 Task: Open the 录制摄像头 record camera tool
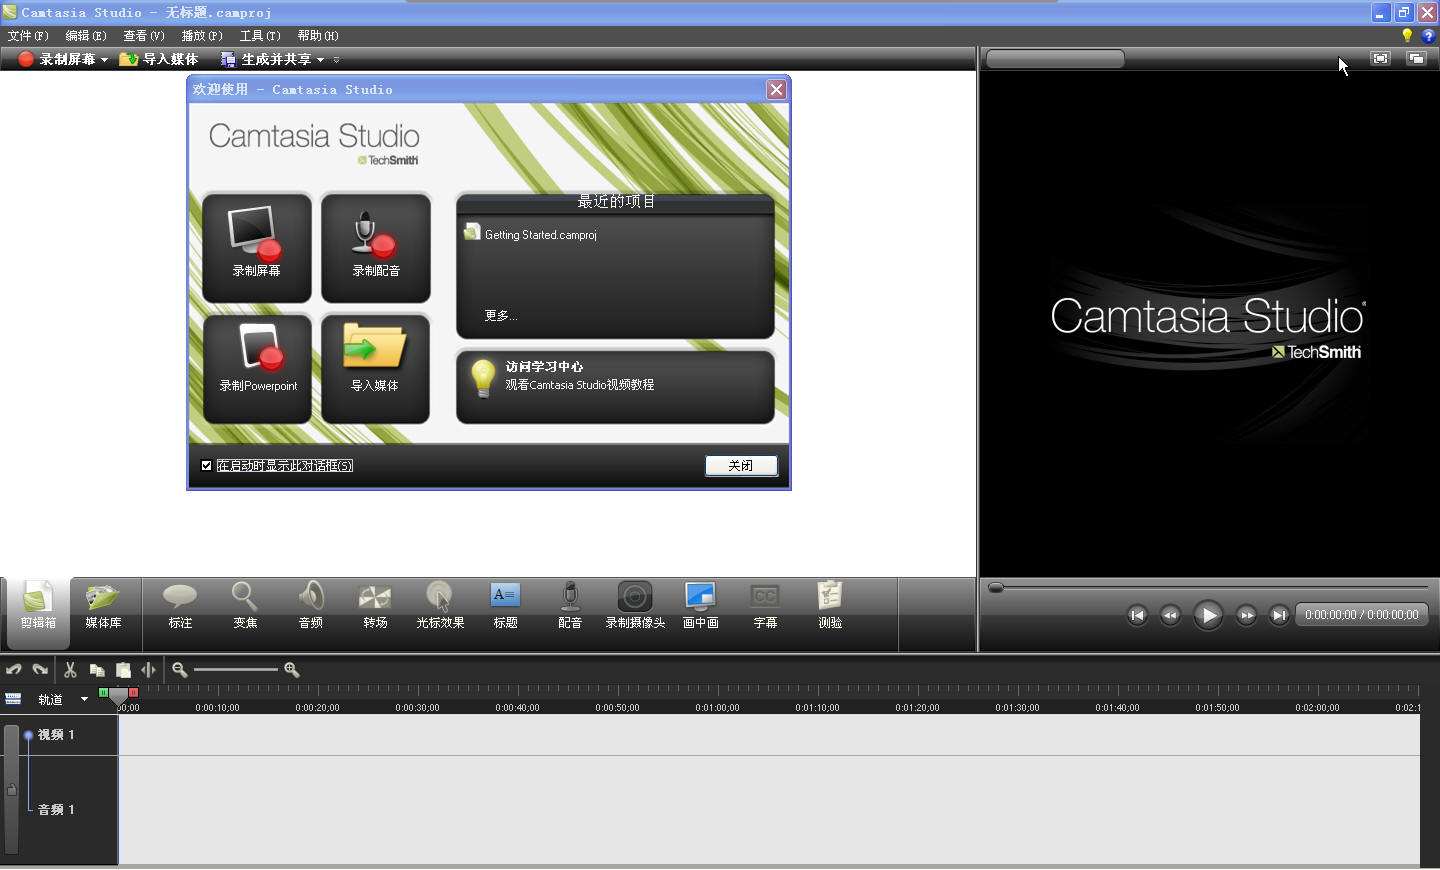pos(635,606)
